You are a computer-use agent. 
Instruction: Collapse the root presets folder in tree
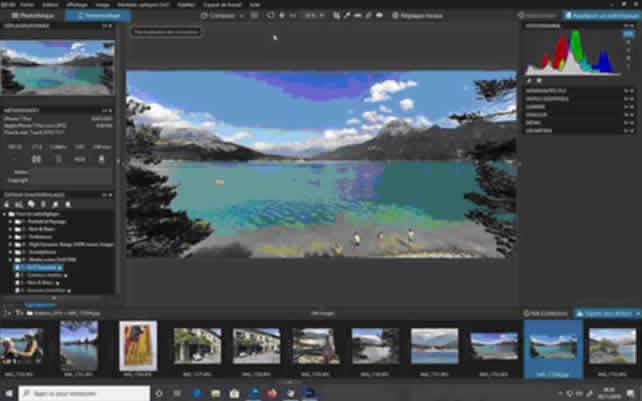tap(5, 214)
